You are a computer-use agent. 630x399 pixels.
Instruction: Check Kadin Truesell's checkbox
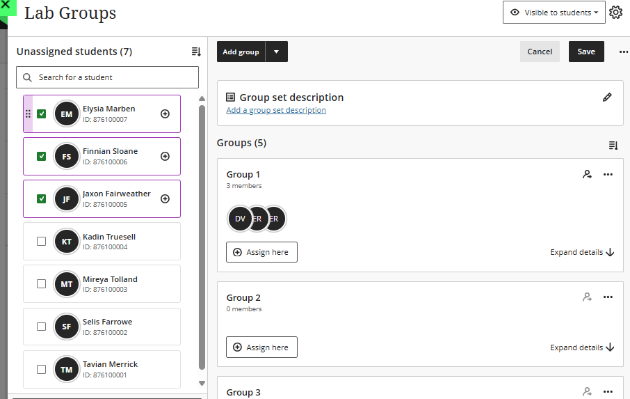point(41,241)
